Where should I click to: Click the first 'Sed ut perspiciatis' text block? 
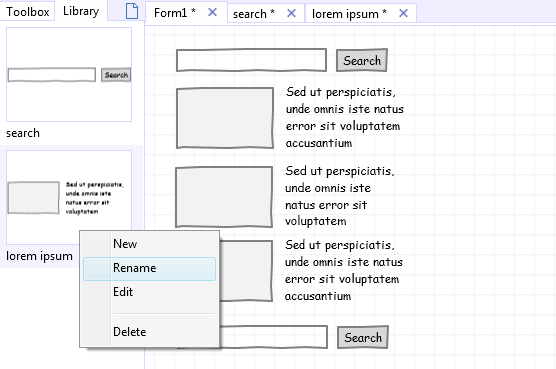pyautogui.click(x=345, y=117)
